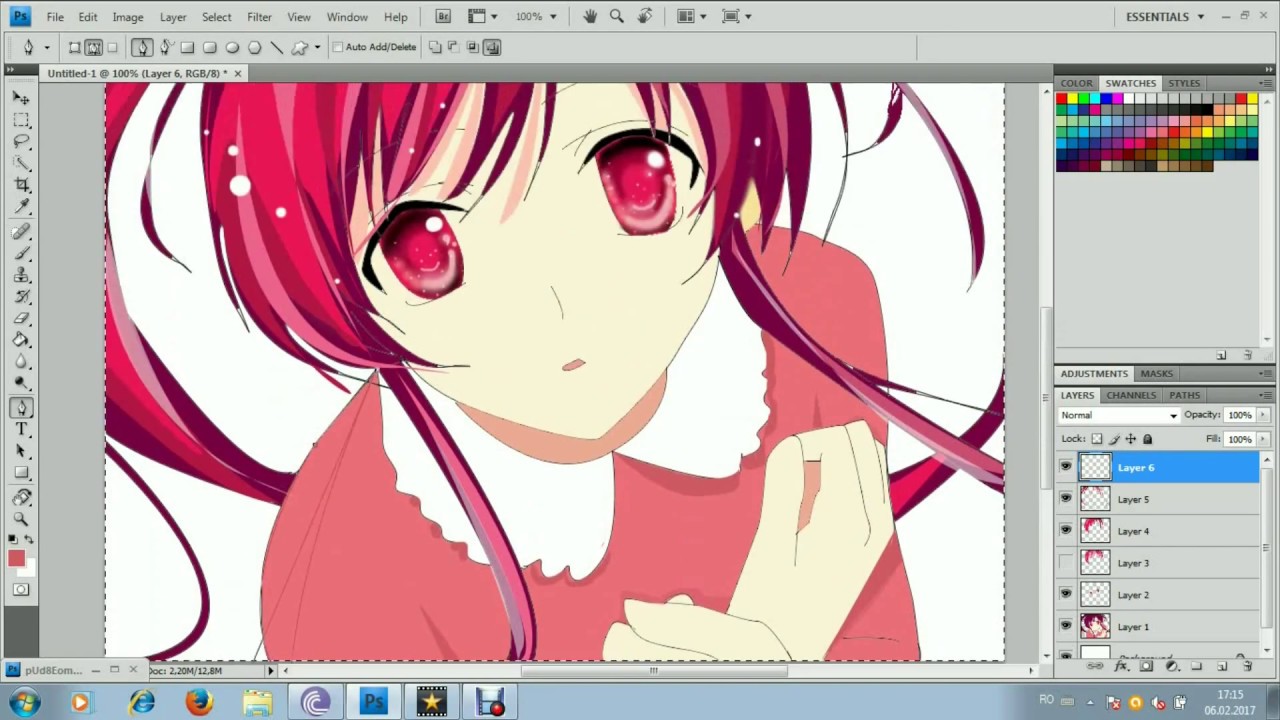Hide Layer 6 visibility eye
1280x720 pixels.
(x=1066, y=467)
